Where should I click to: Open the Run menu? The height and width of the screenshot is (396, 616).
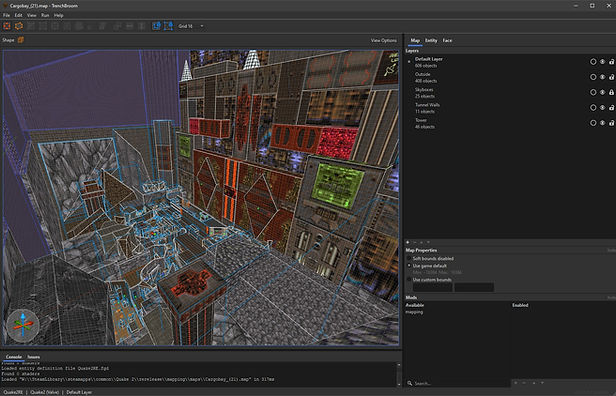[45, 15]
